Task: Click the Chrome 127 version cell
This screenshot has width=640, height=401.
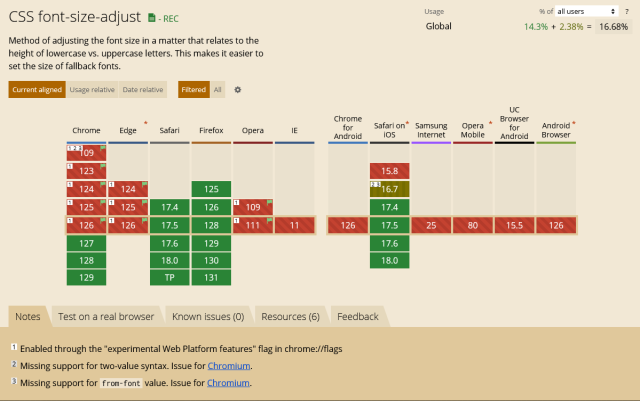Action: pos(86,243)
